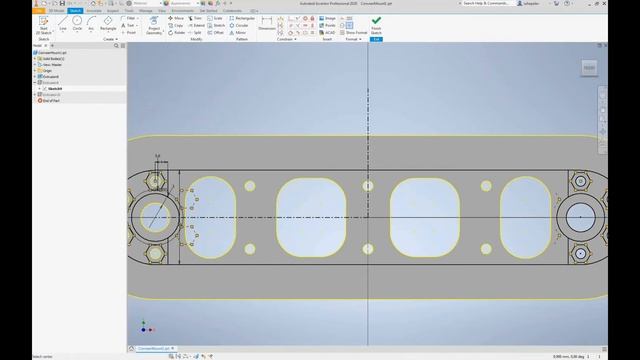Open the View ribbon tab
The height and width of the screenshot is (360, 640).
(x=162, y=11)
